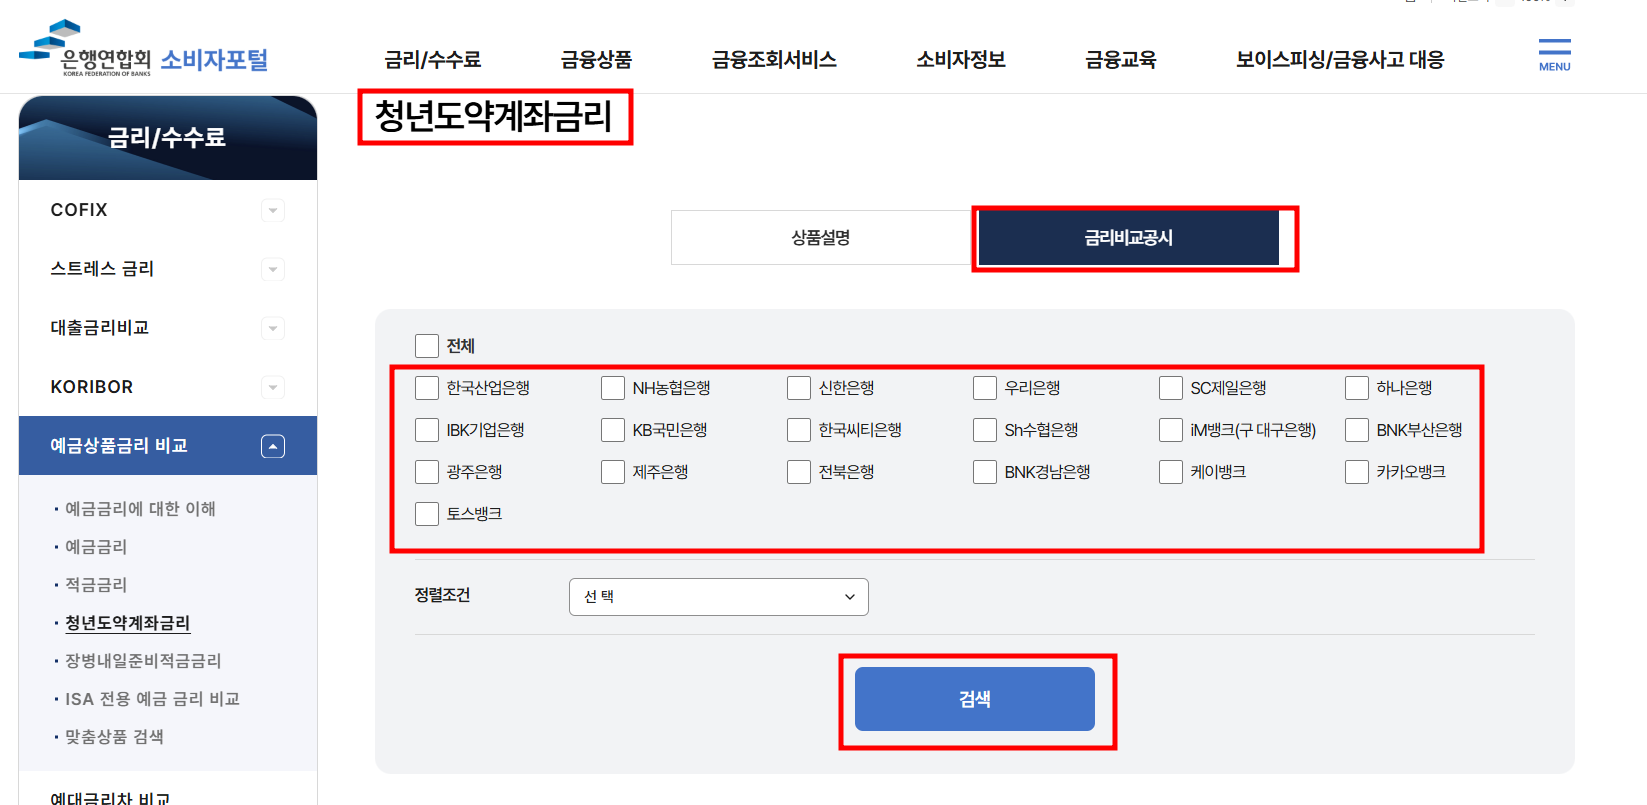The width and height of the screenshot is (1647, 805).
Task: Open the 적금금리 sidebar link
Action: pos(96,585)
